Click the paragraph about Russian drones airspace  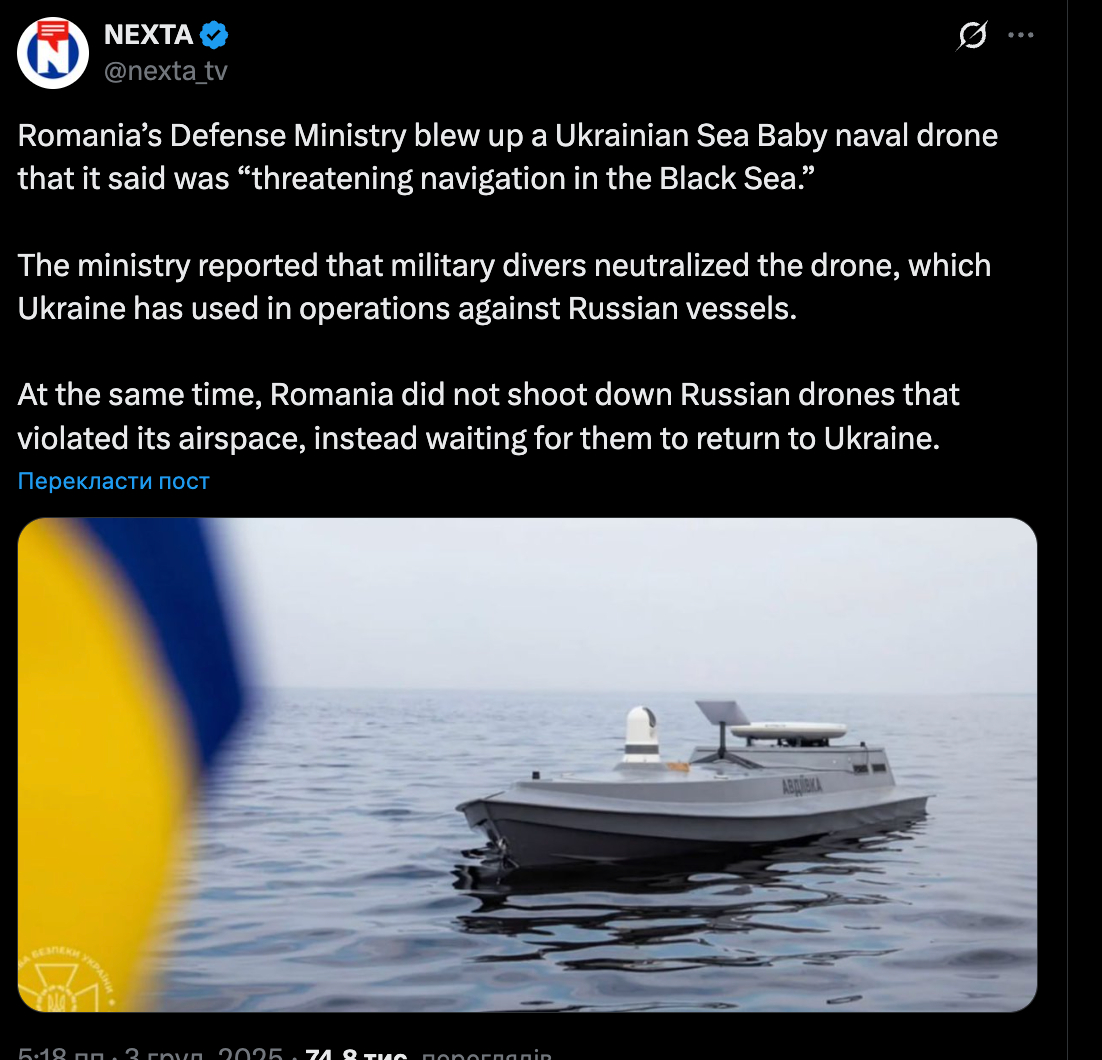(488, 416)
